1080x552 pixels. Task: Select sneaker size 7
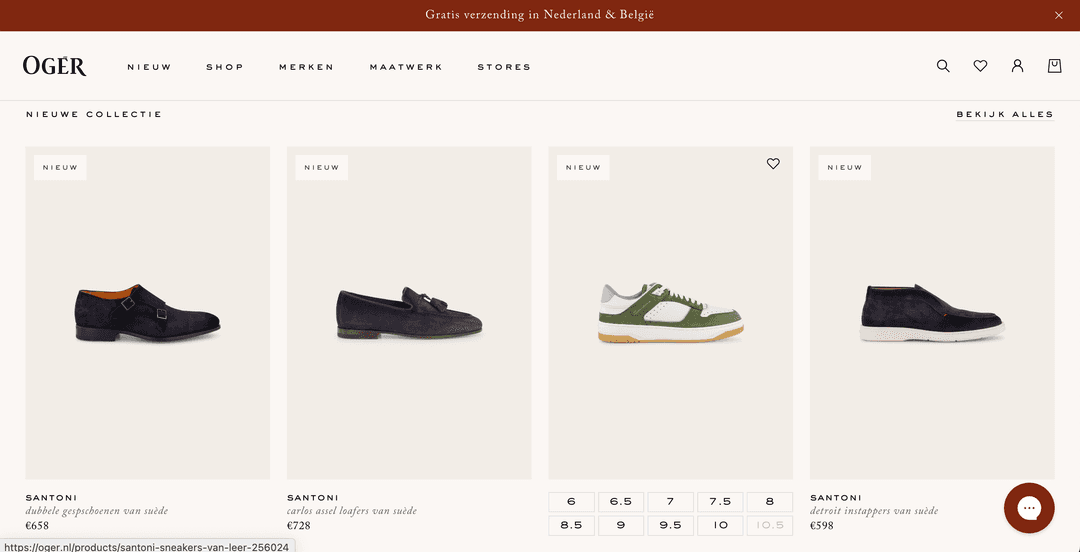(670, 502)
